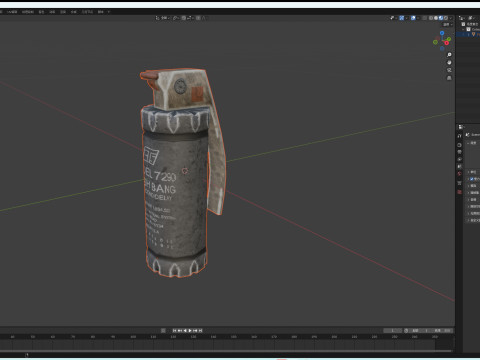This screenshot has height=360, width=480.
Task: Jump to the timeline start frame
Action: click(174, 331)
